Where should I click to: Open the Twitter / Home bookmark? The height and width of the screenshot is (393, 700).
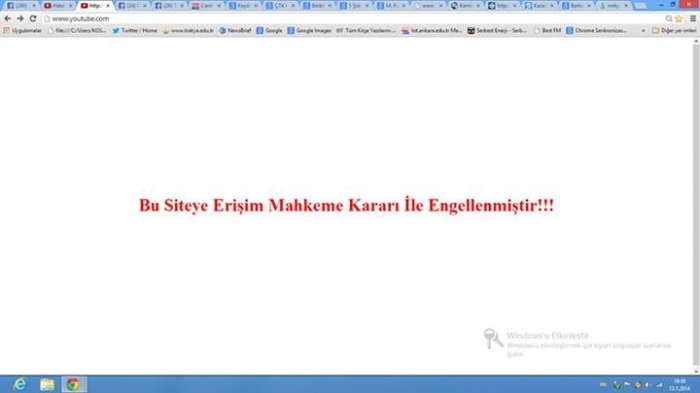[x=134, y=31]
